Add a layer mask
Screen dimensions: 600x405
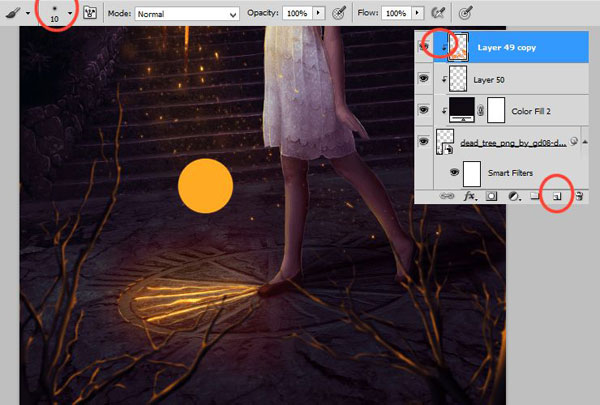492,196
